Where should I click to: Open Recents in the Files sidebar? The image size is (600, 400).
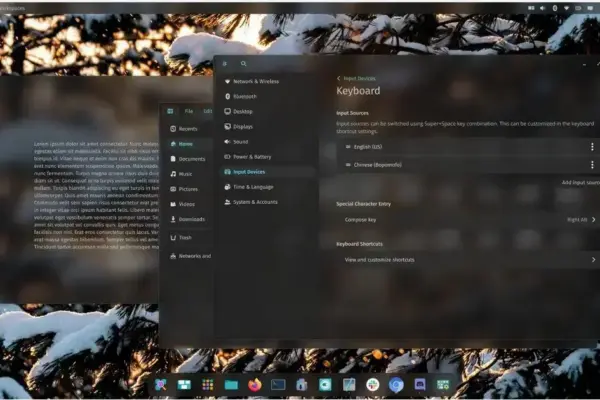189,129
